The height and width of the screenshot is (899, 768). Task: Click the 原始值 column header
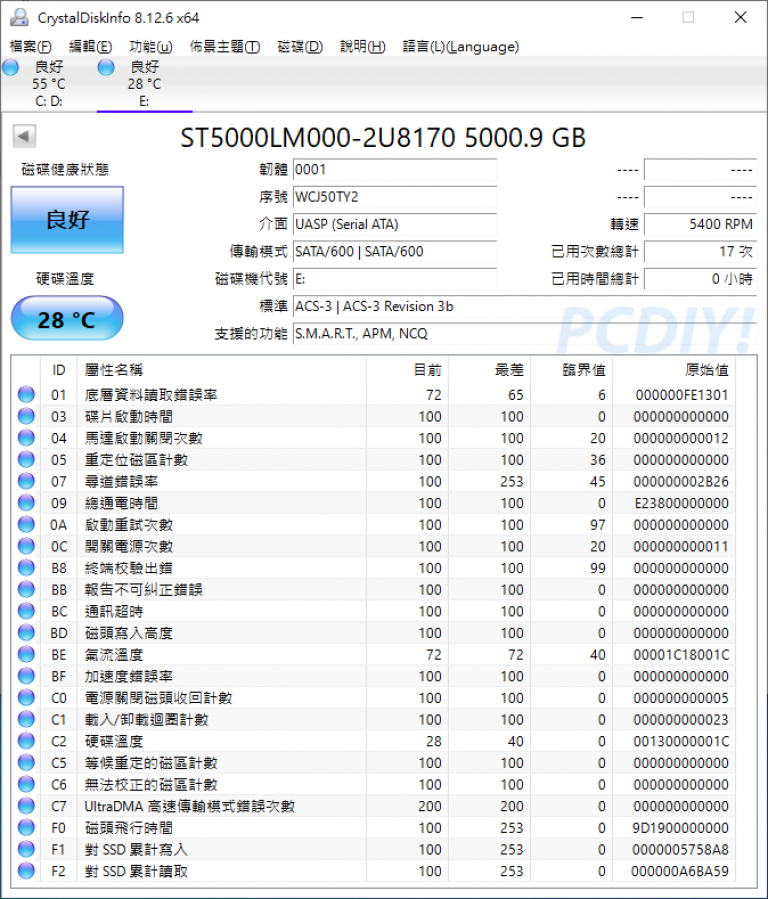click(674, 370)
